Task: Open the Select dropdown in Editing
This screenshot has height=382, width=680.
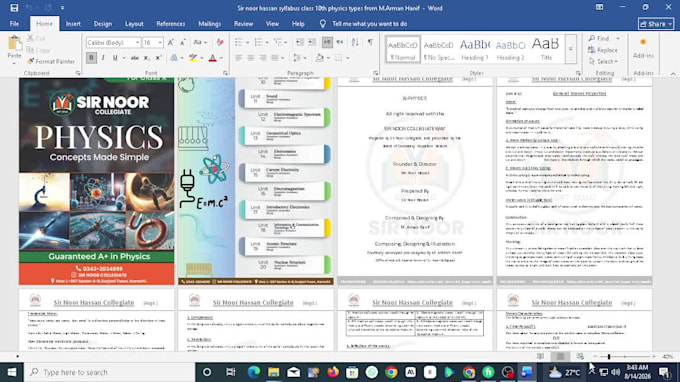Action: point(603,62)
